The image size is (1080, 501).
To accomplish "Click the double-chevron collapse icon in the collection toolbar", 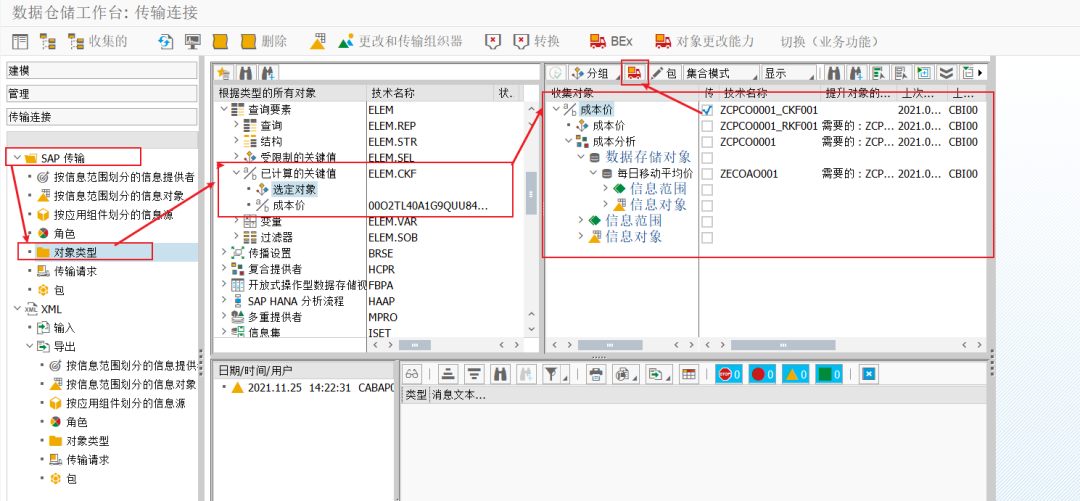I will (946, 72).
